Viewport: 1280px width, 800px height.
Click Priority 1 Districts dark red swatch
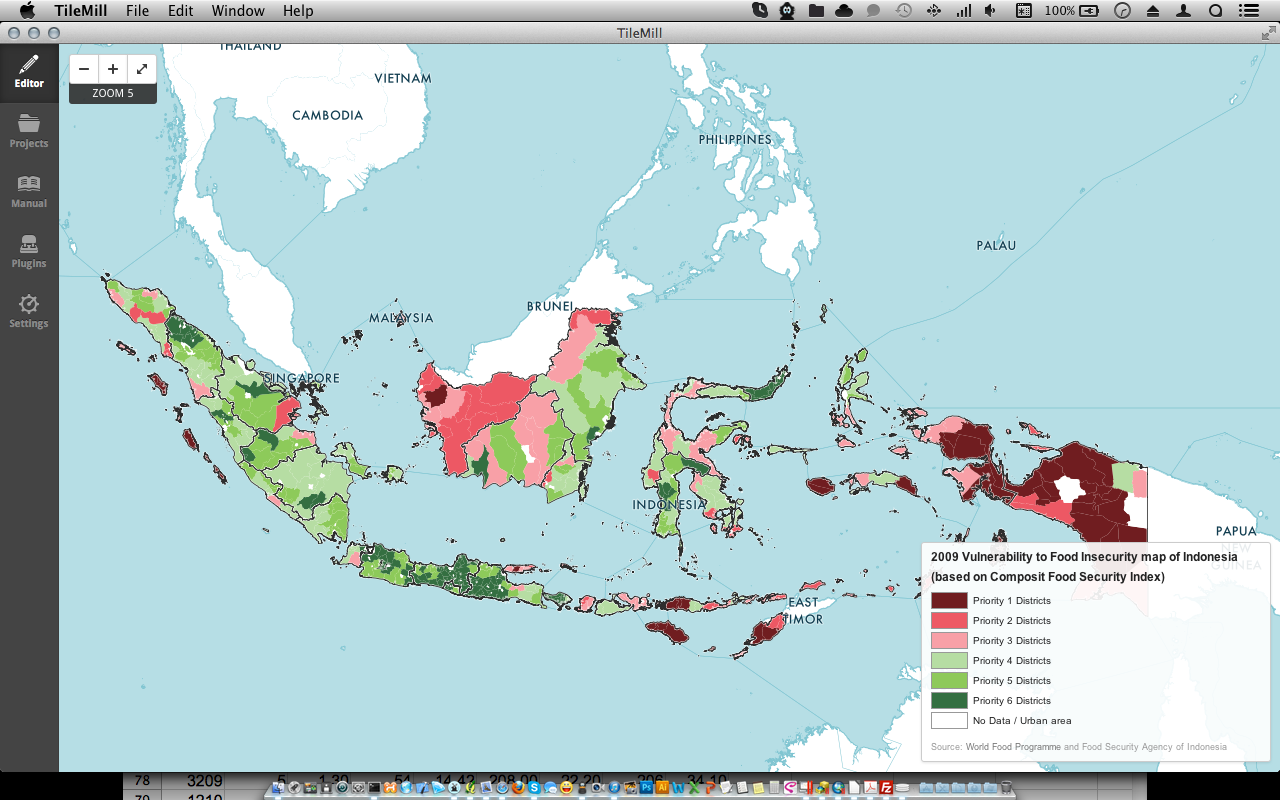coord(949,600)
